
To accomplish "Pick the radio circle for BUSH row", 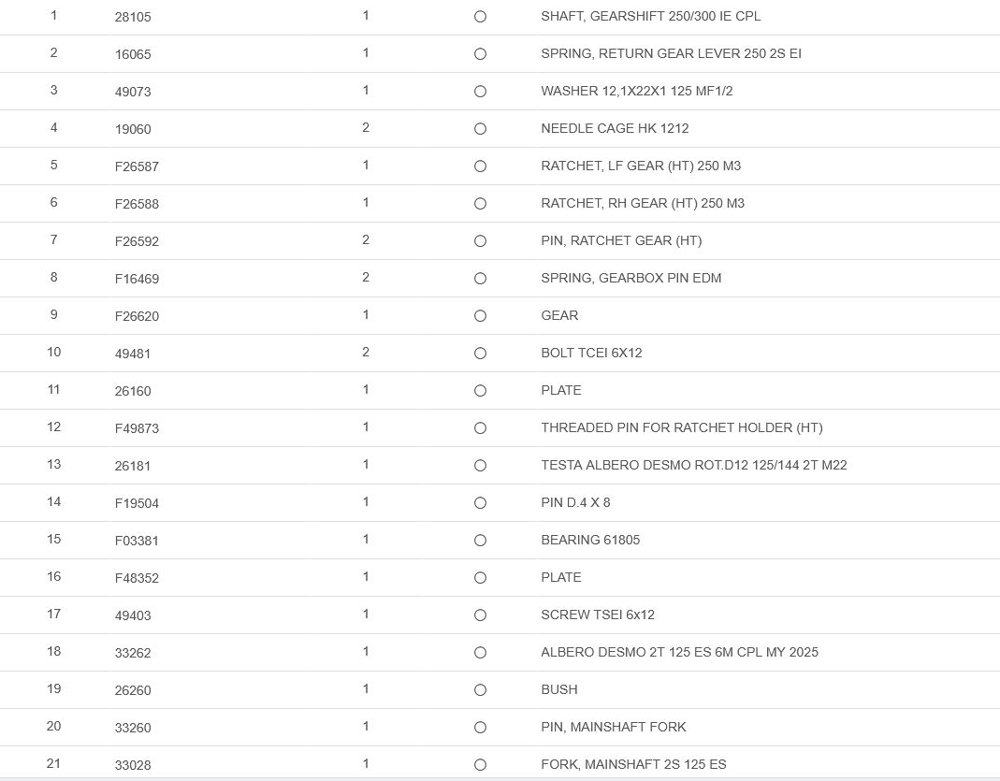I will click(480, 690).
